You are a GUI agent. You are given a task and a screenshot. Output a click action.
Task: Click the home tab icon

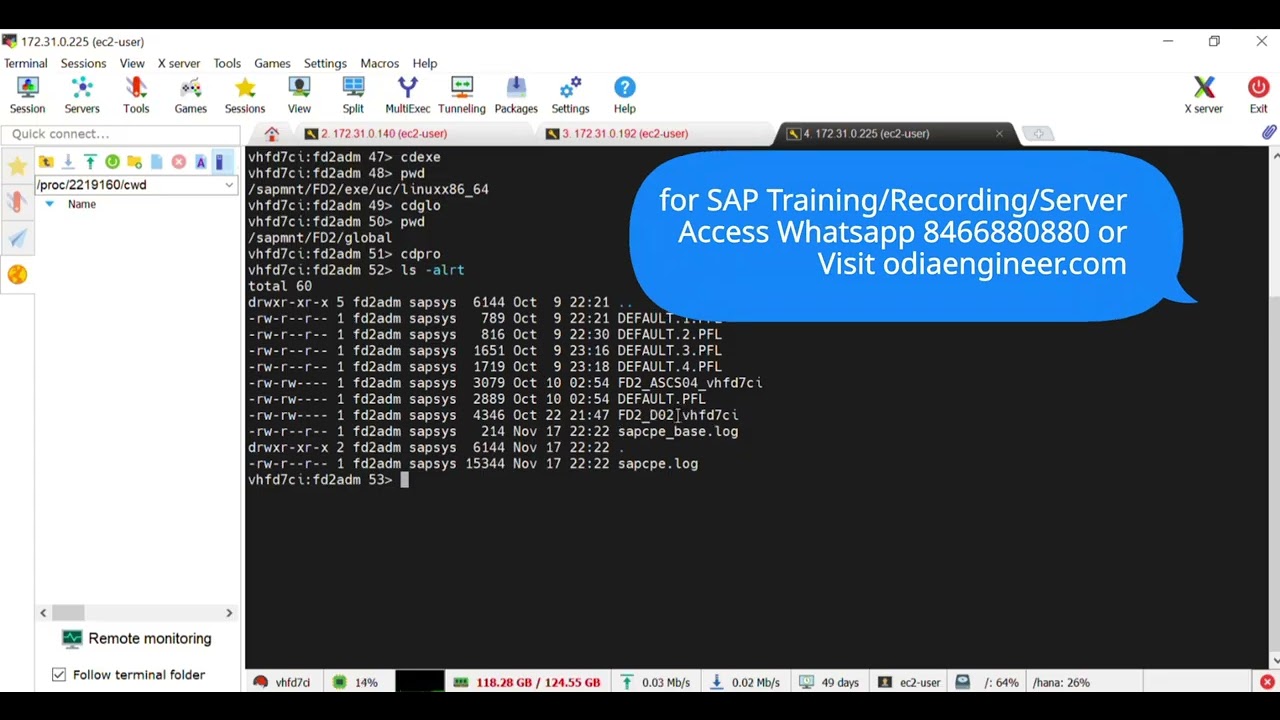[x=272, y=134]
